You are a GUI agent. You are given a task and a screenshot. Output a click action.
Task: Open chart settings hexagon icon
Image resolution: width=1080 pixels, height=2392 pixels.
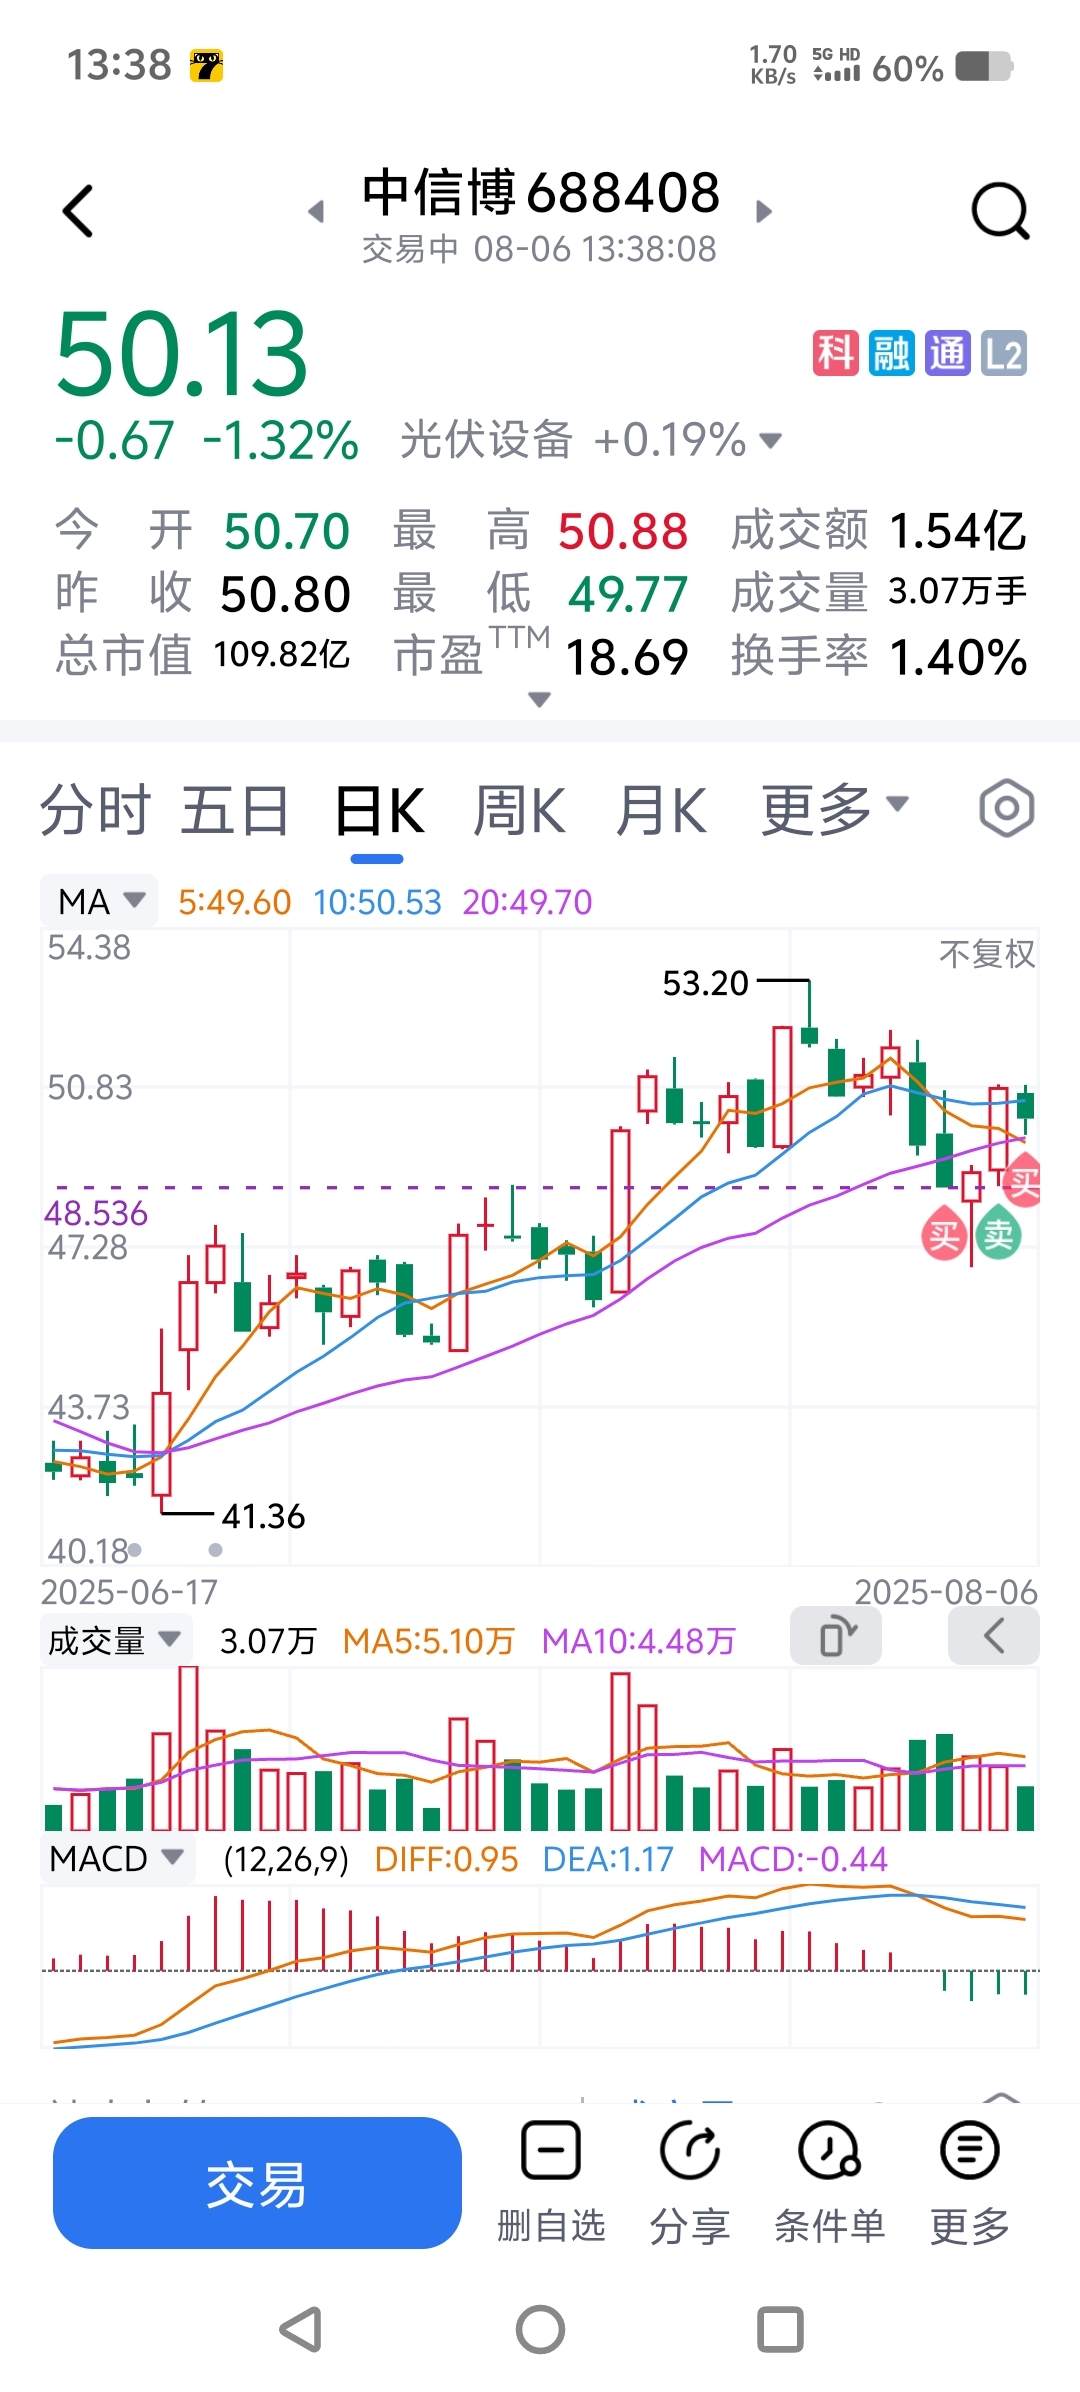1006,808
